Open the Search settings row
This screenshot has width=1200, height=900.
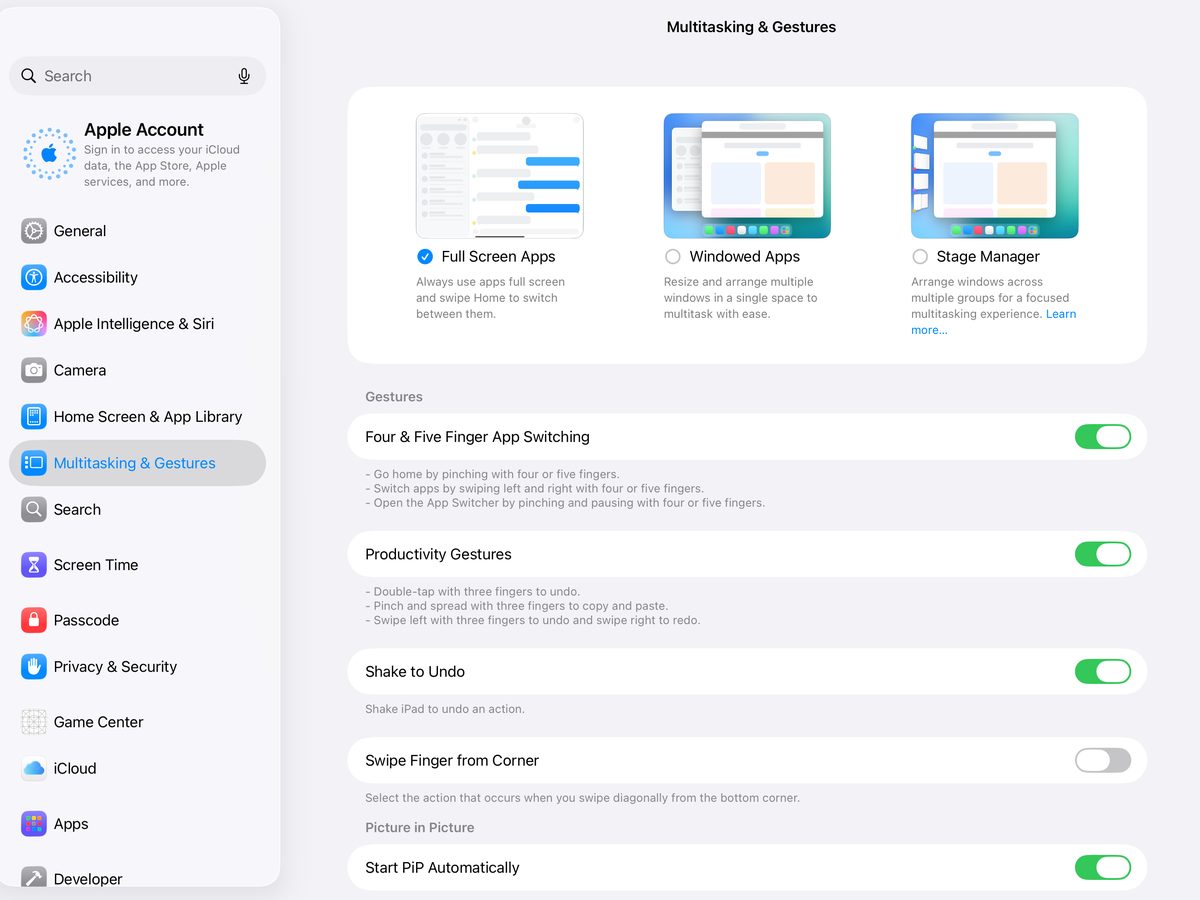pos(138,510)
